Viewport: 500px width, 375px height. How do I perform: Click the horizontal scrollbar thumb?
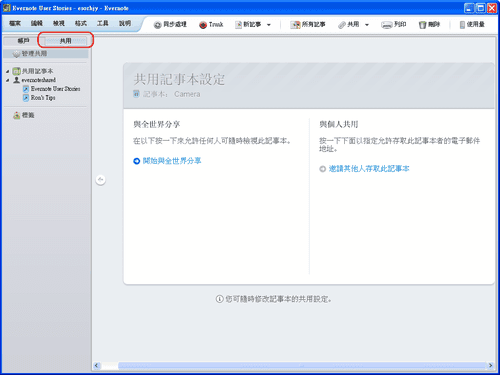(302, 366)
